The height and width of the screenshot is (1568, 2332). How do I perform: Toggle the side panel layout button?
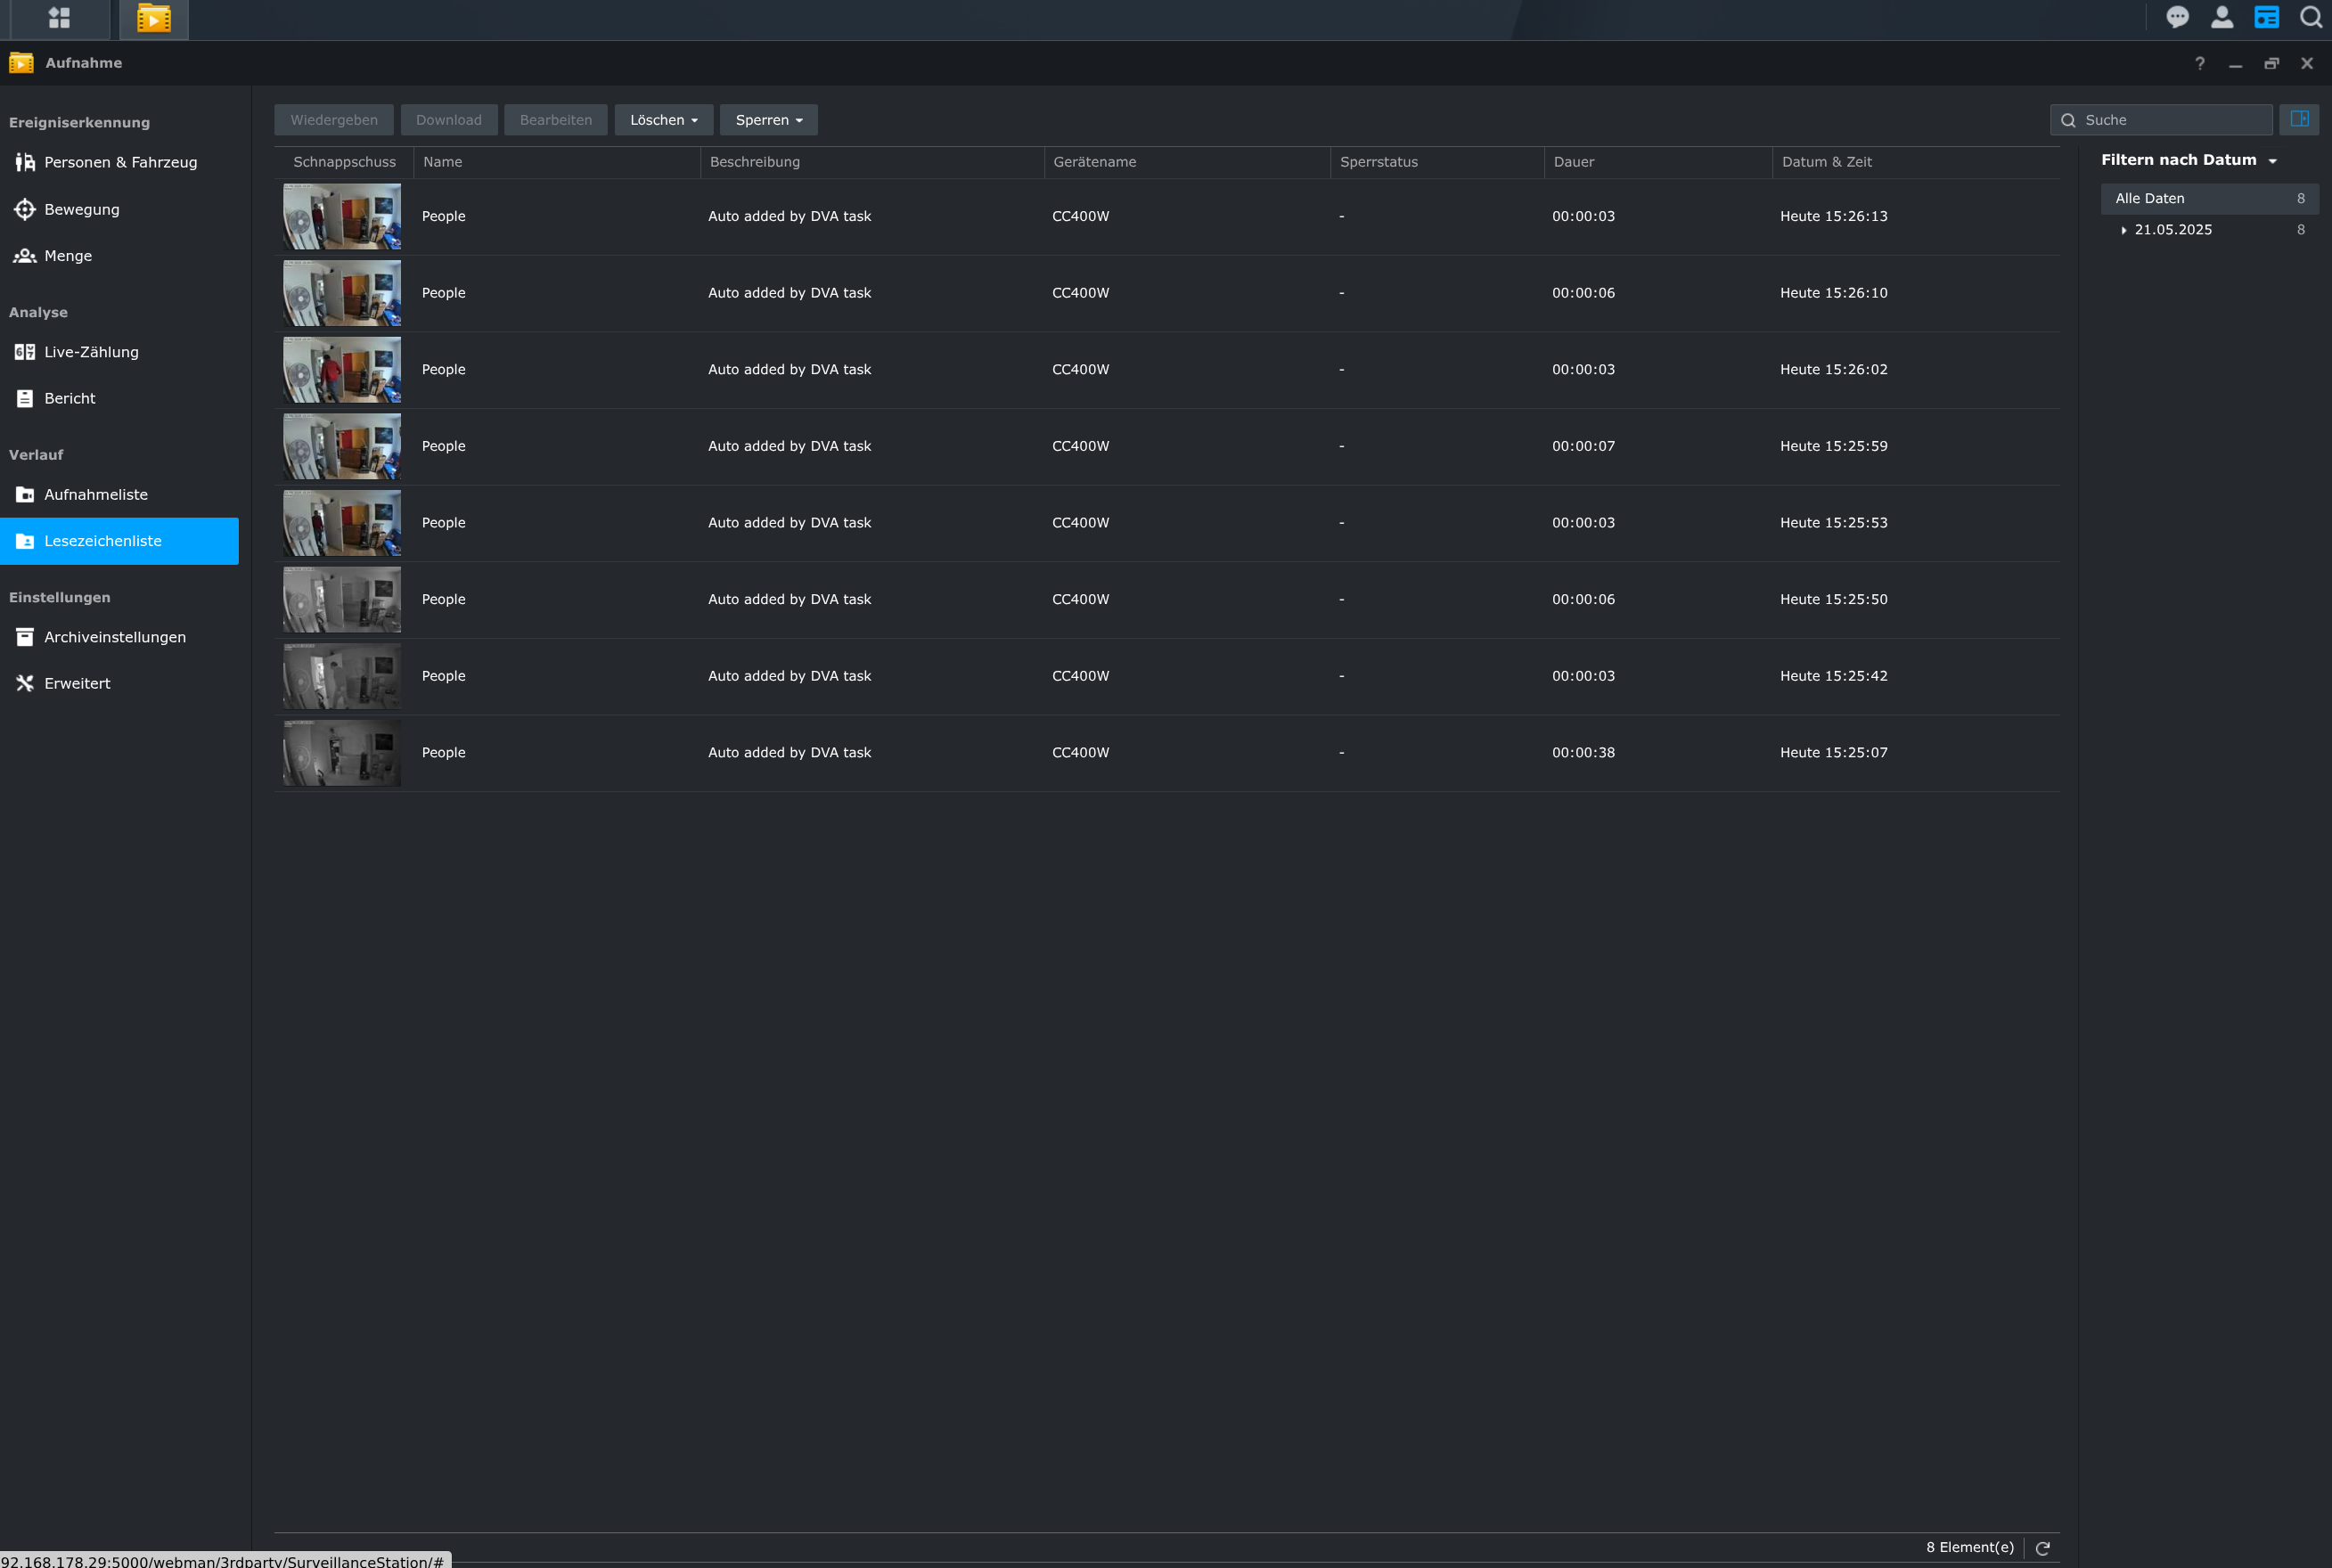coord(2299,119)
